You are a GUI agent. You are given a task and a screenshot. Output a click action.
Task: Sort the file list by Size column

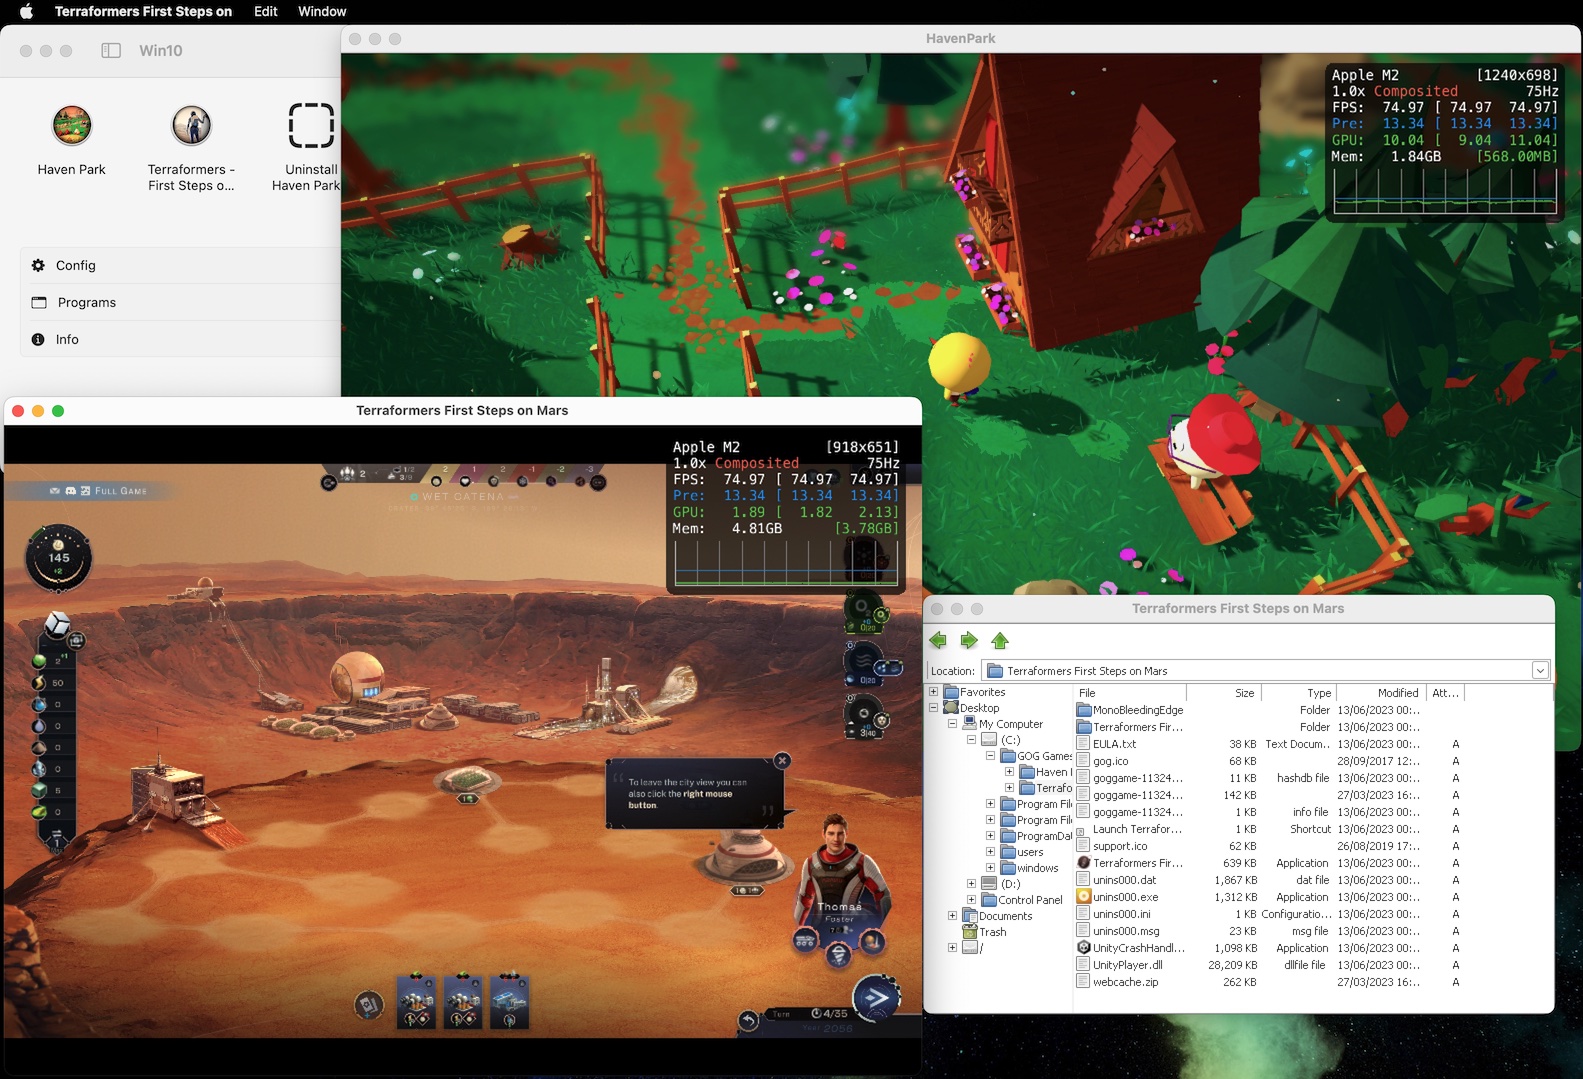(x=1223, y=693)
